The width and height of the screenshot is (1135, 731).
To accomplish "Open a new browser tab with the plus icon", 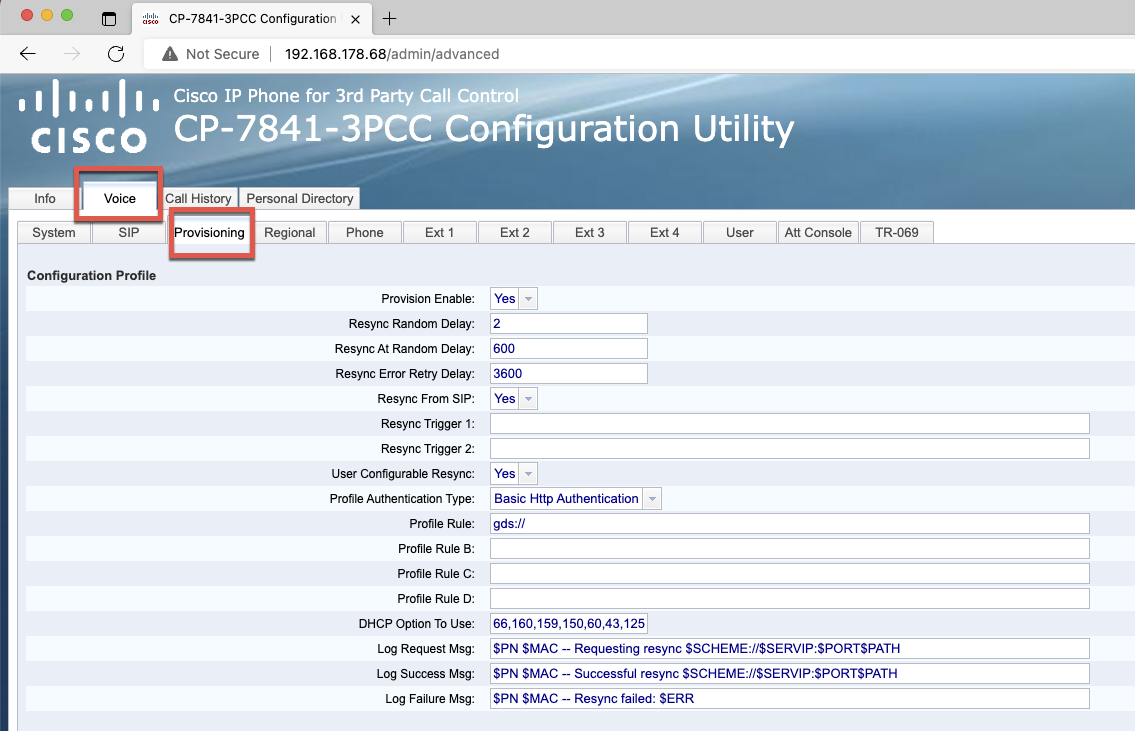I will (389, 17).
